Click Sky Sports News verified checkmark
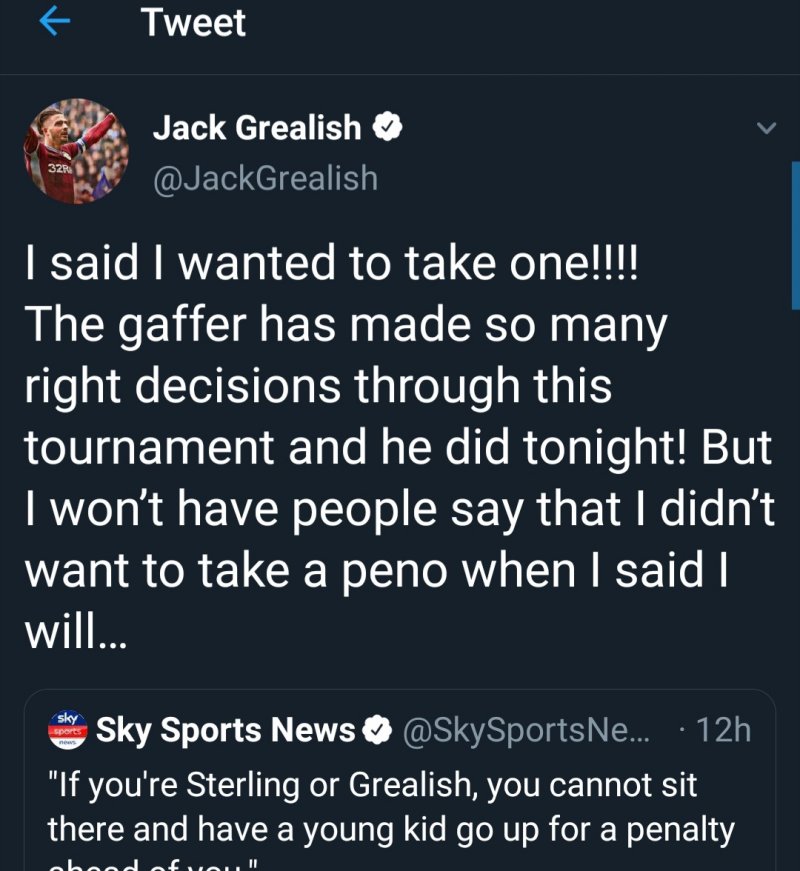The height and width of the screenshot is (871, 800). pyautogui.click(x=377, y=731)
